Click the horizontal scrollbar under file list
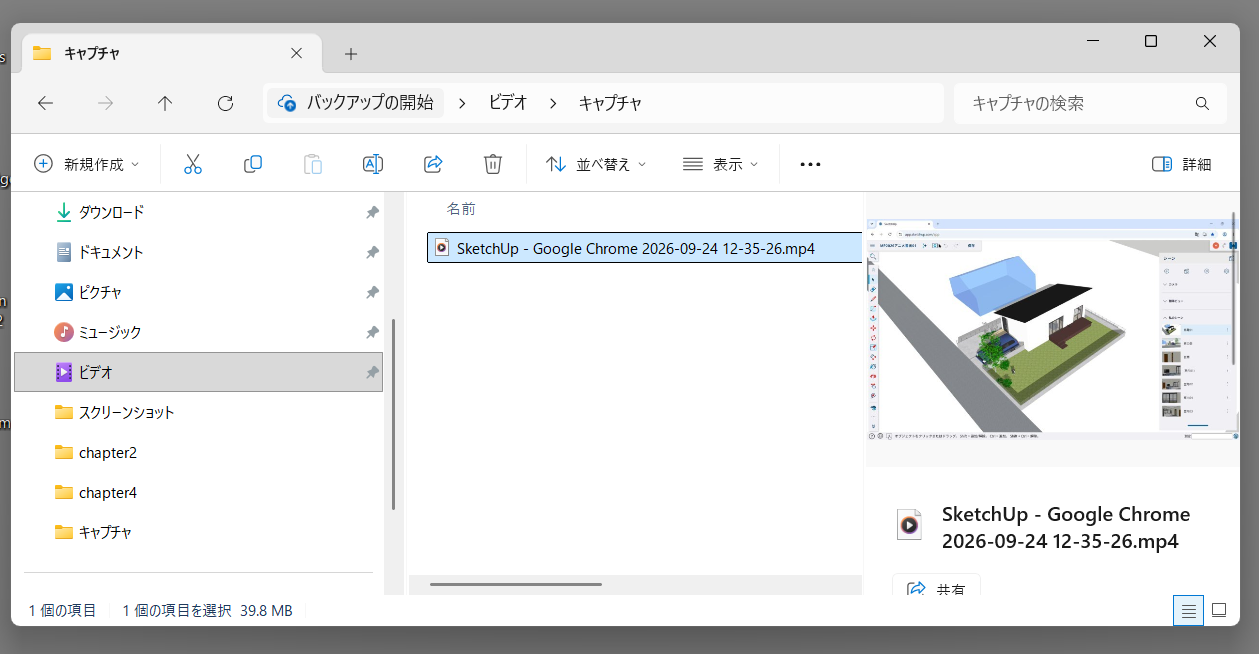Viewport: 1259px width, 654px height. 516,584
